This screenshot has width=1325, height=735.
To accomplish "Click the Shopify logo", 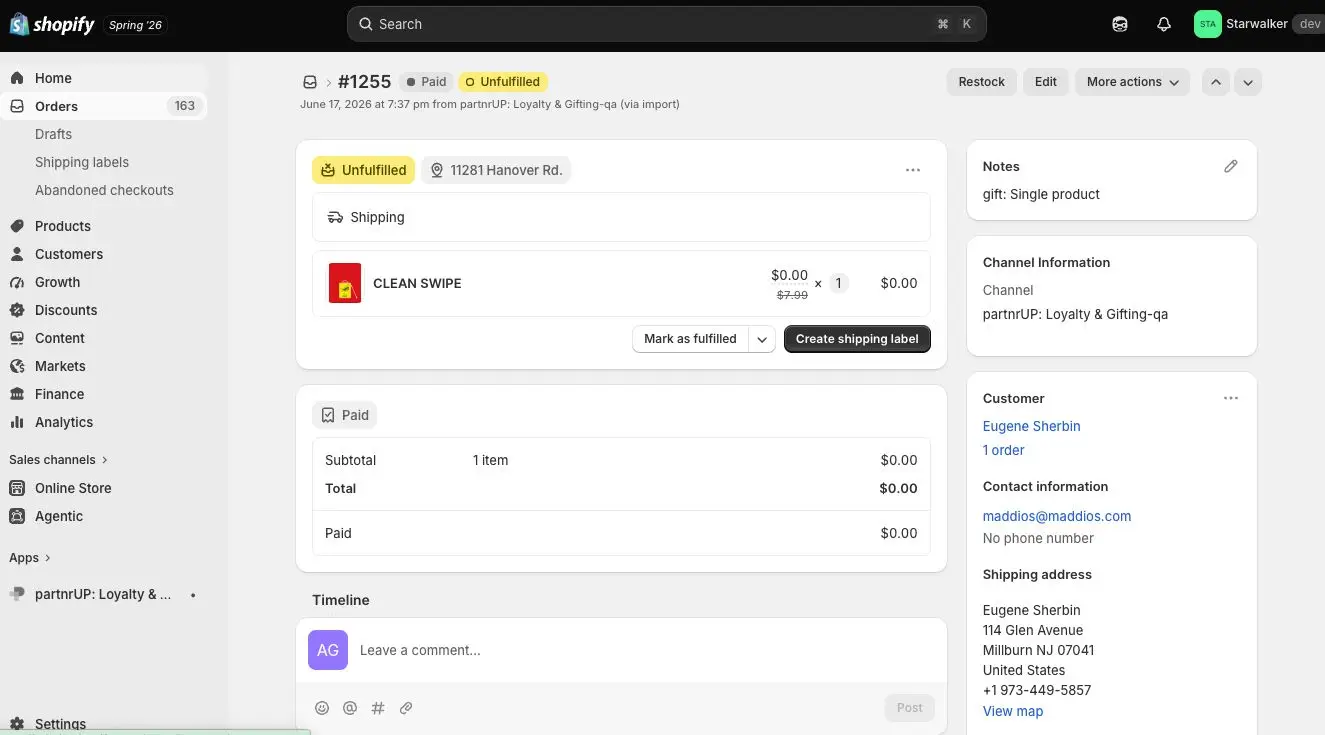I will pos(52,24).
